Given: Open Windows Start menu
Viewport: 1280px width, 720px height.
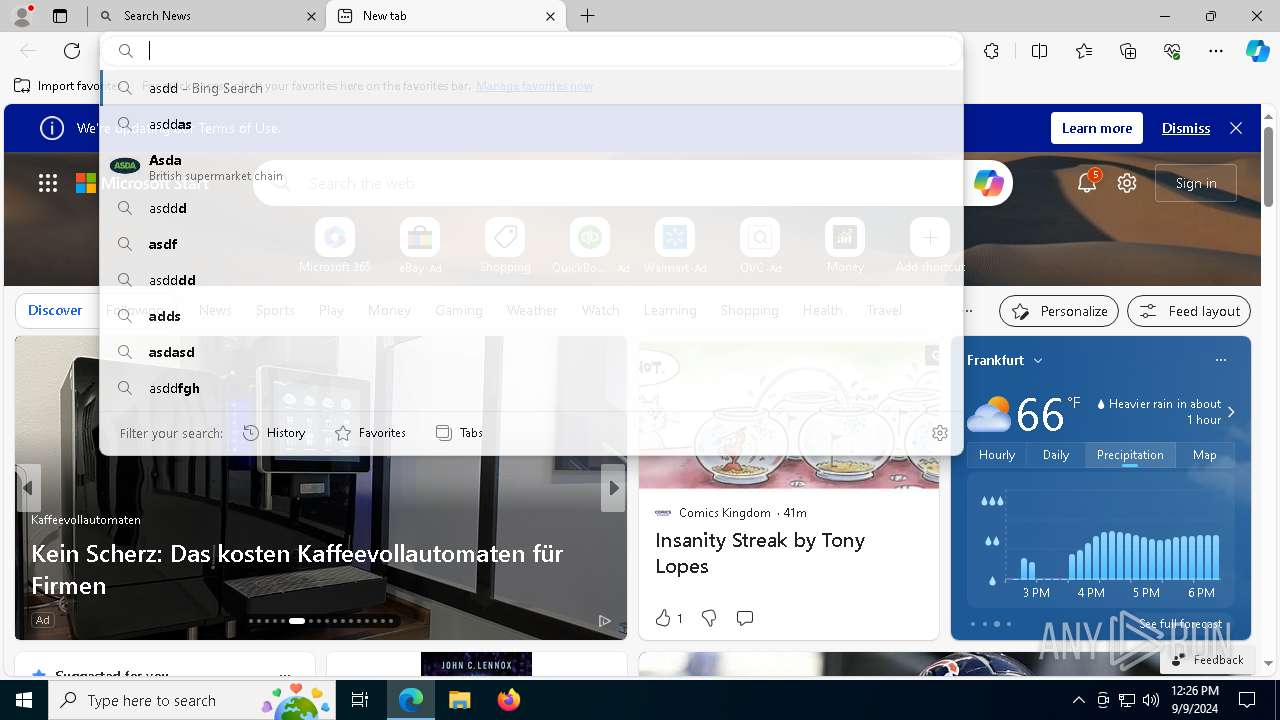Looking at the screenshot, I should click(24, 700).
